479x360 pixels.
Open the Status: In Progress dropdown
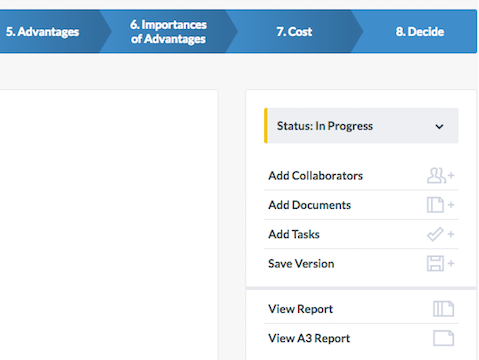pos(361,126)
